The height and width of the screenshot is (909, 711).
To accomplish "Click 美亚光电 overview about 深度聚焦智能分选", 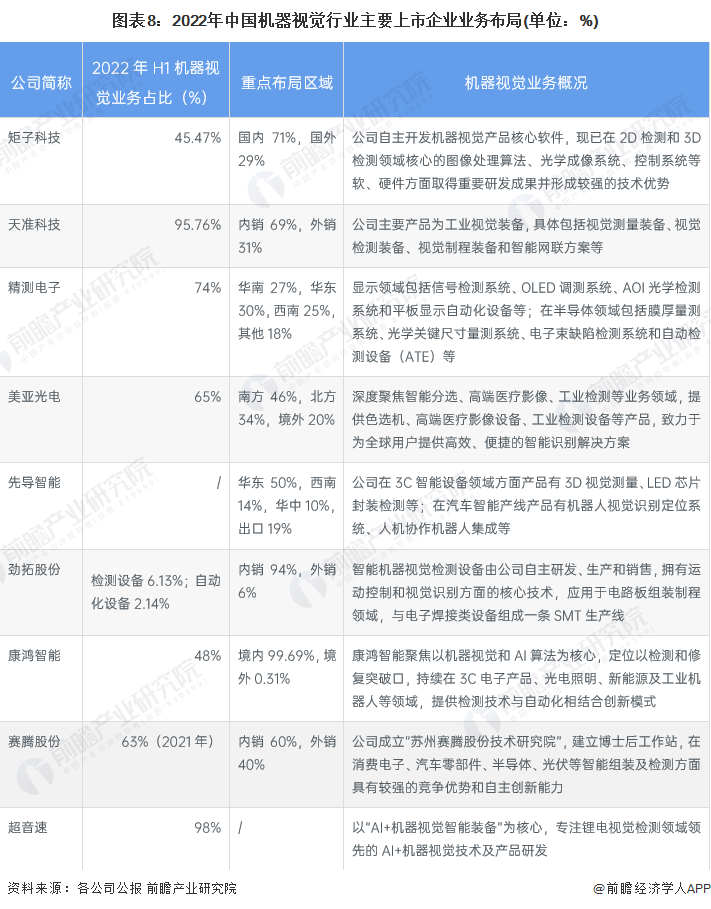I will [x=526, y=420].
